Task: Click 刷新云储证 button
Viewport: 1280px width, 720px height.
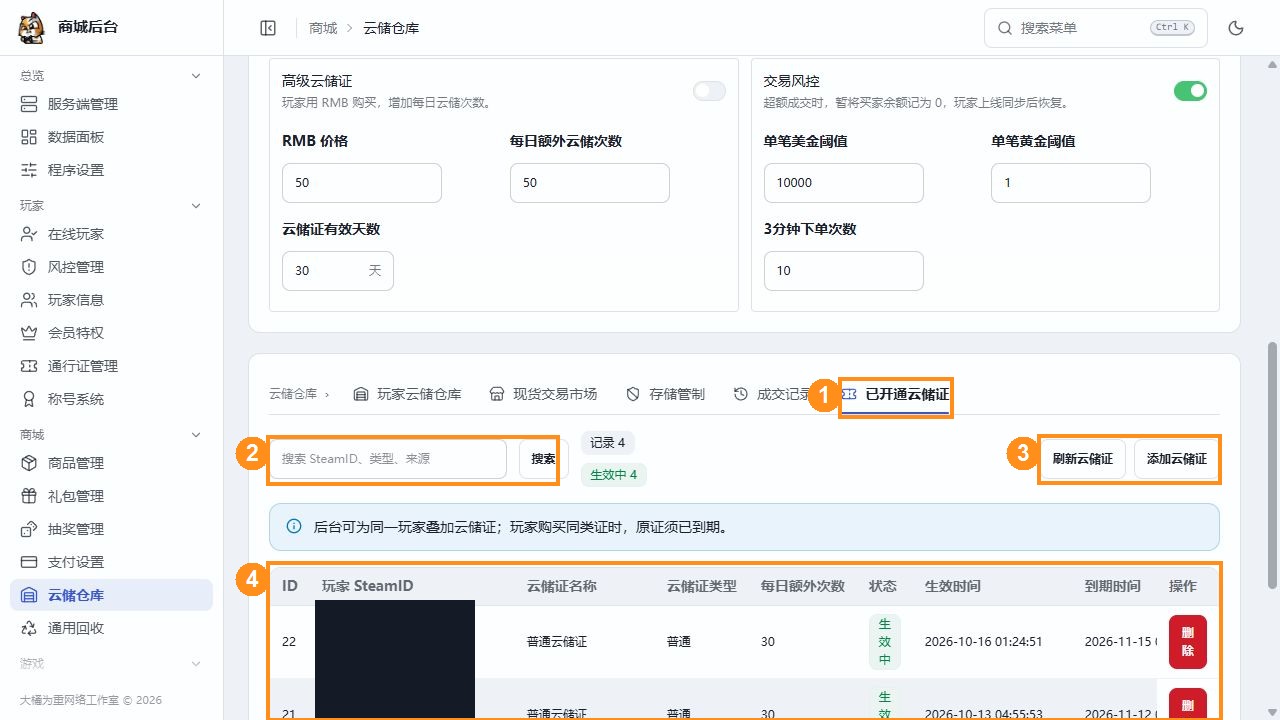Action: 1083,459
